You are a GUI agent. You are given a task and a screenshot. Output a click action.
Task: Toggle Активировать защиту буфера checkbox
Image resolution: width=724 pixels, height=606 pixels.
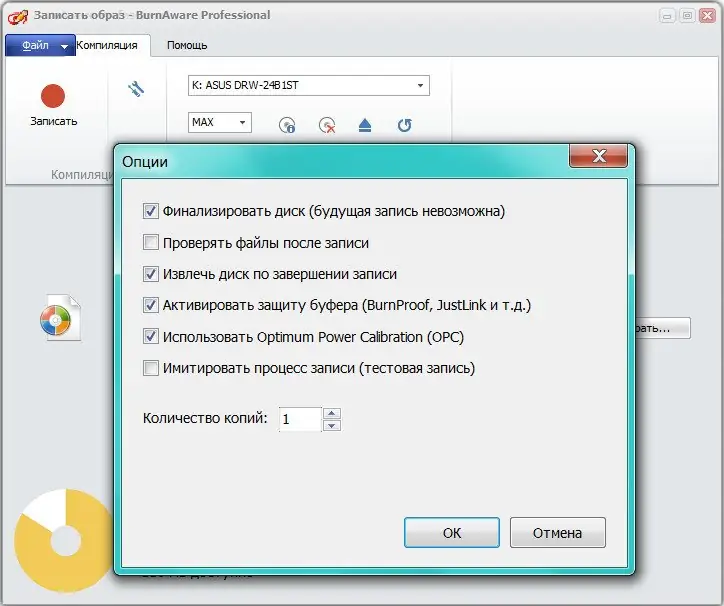pos(151,305)
